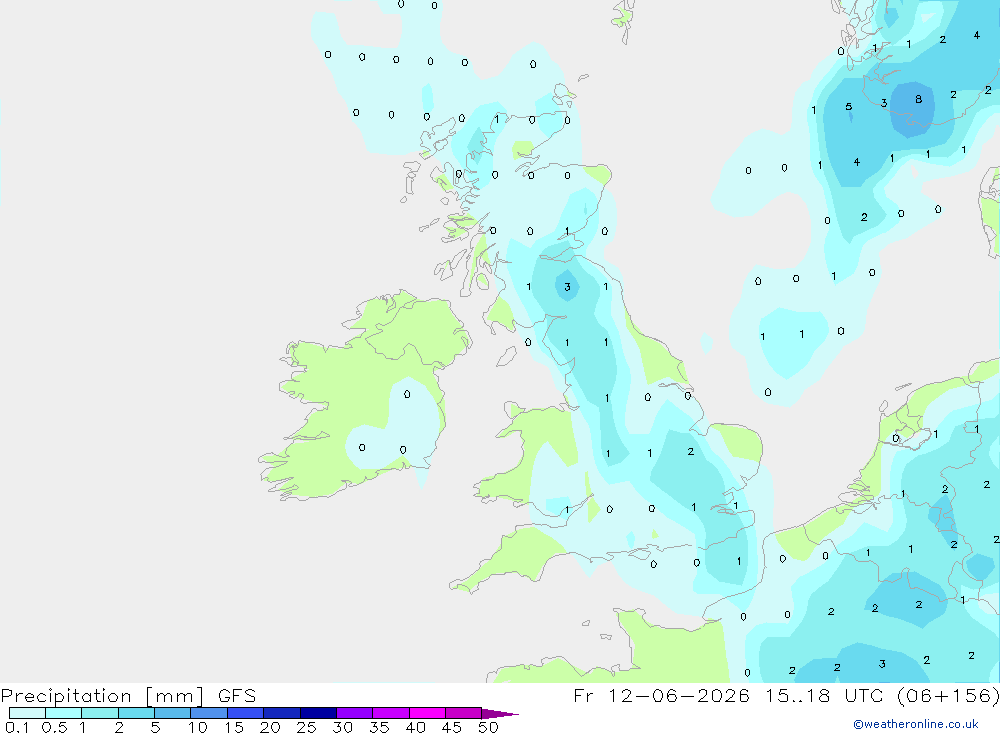
Task: Click the '3' value over southern Scotland
Action: [567, 287]
